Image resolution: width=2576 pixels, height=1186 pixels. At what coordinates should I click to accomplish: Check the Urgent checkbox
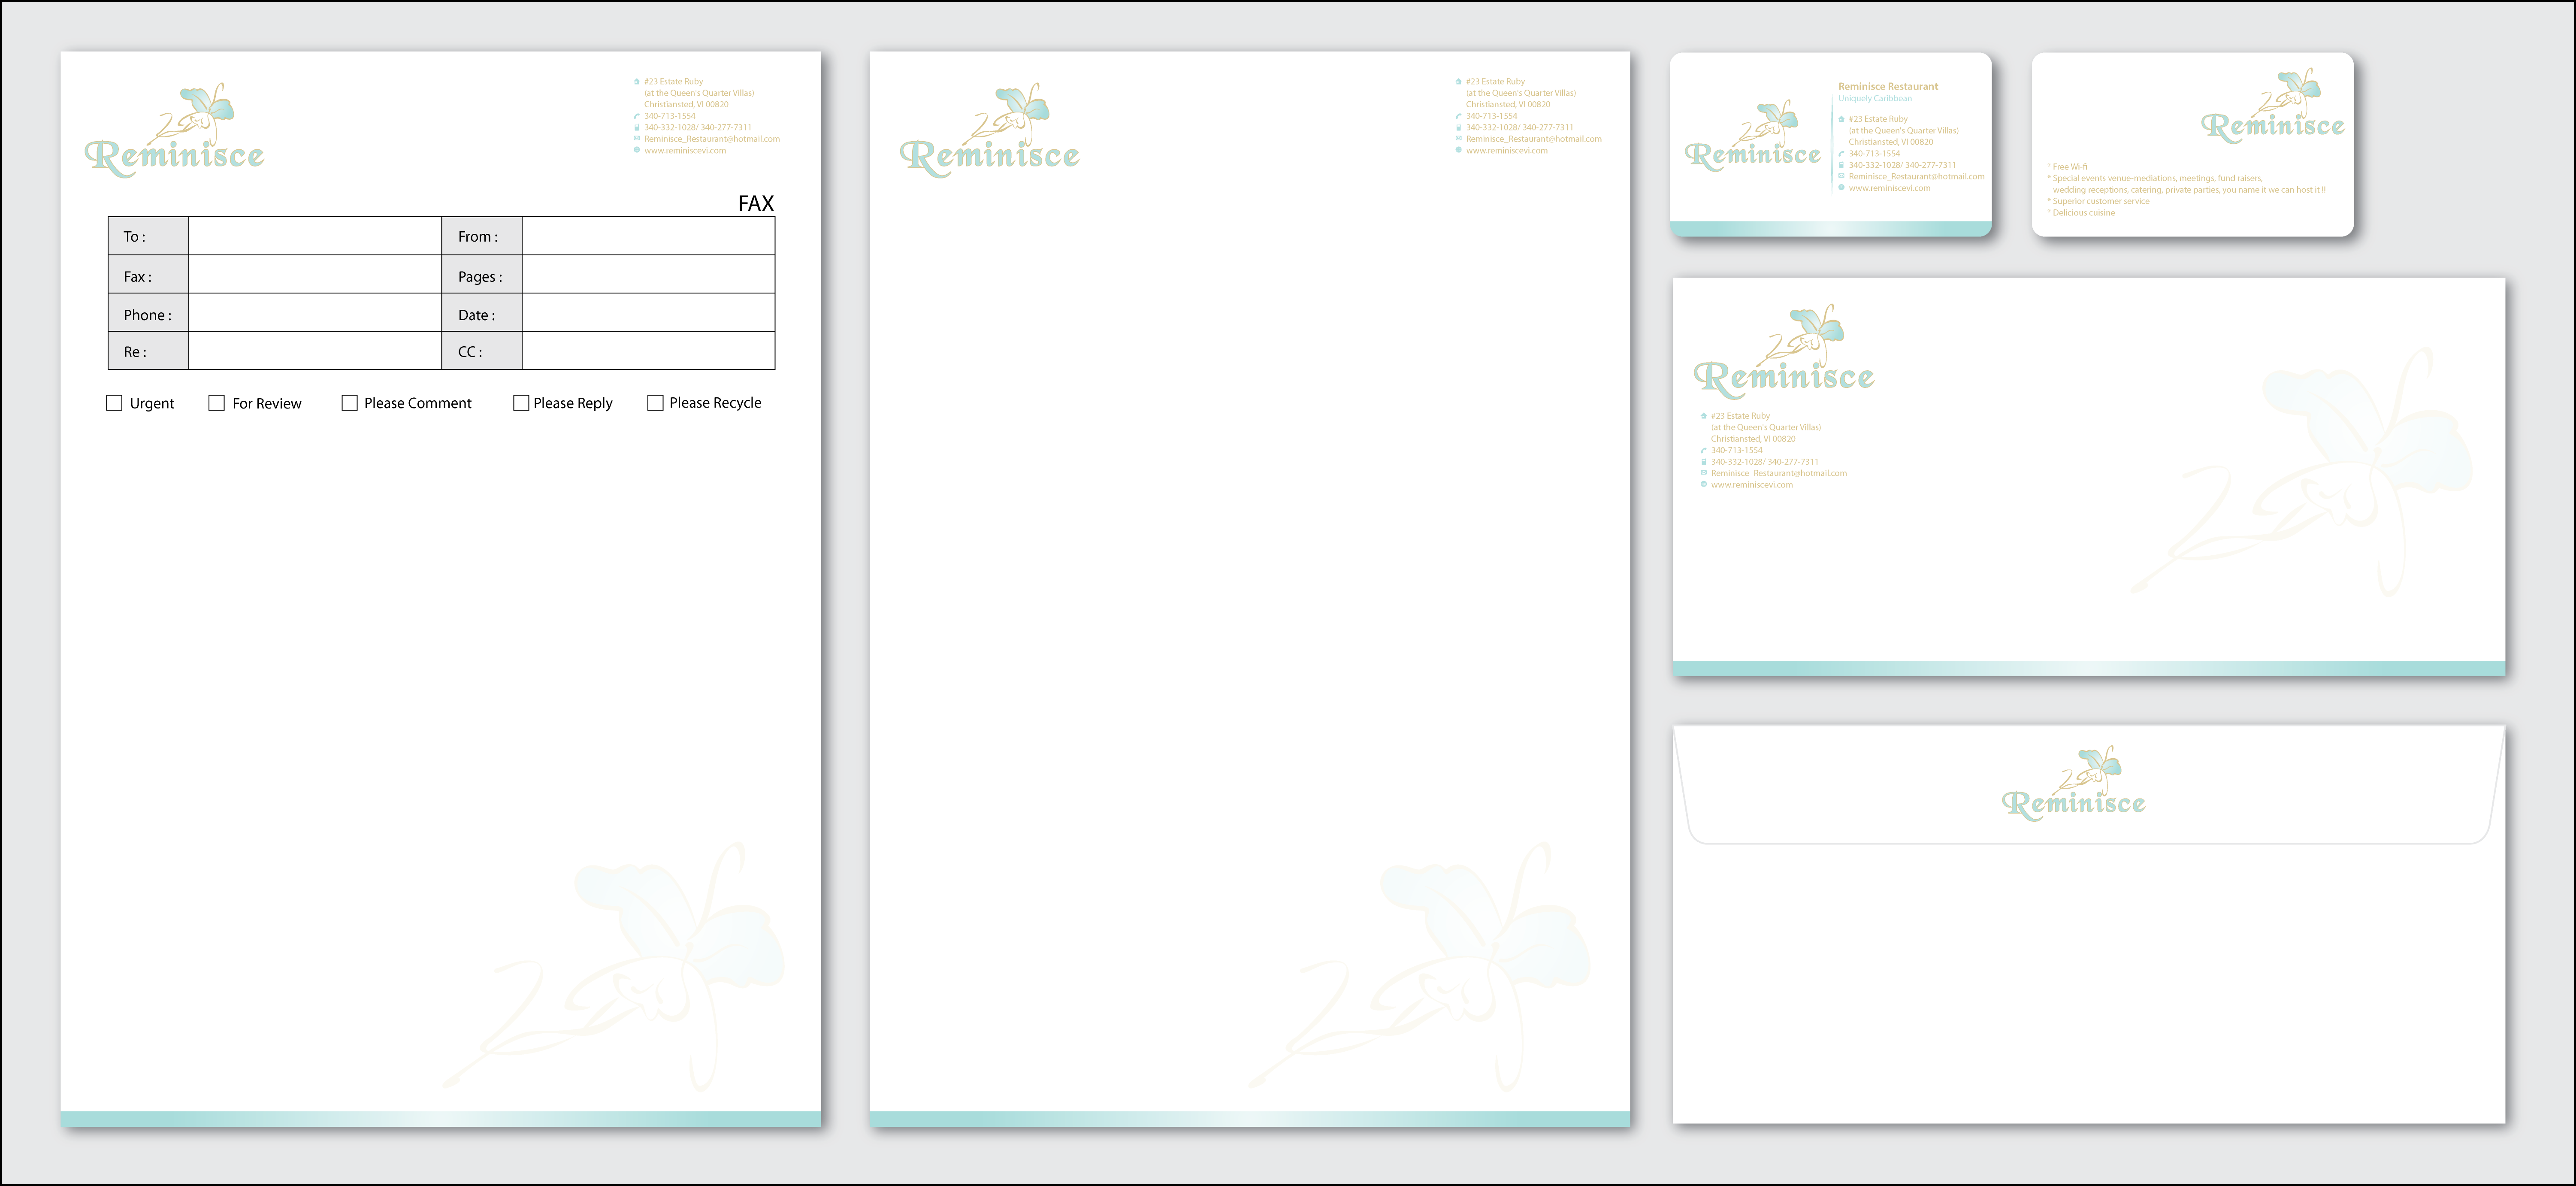114,402
